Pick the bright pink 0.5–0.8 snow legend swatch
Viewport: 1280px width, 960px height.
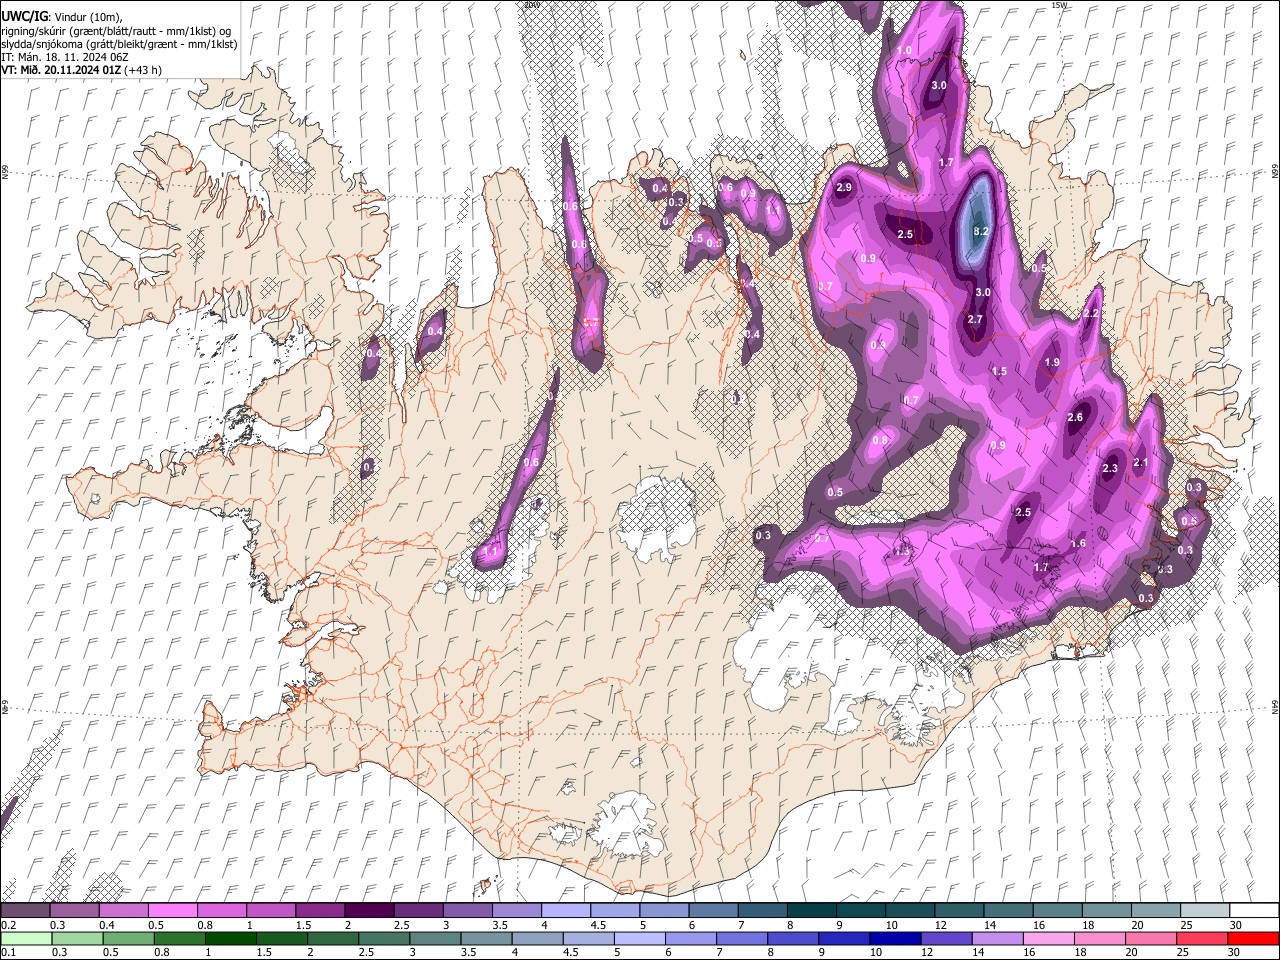point(172,911)
